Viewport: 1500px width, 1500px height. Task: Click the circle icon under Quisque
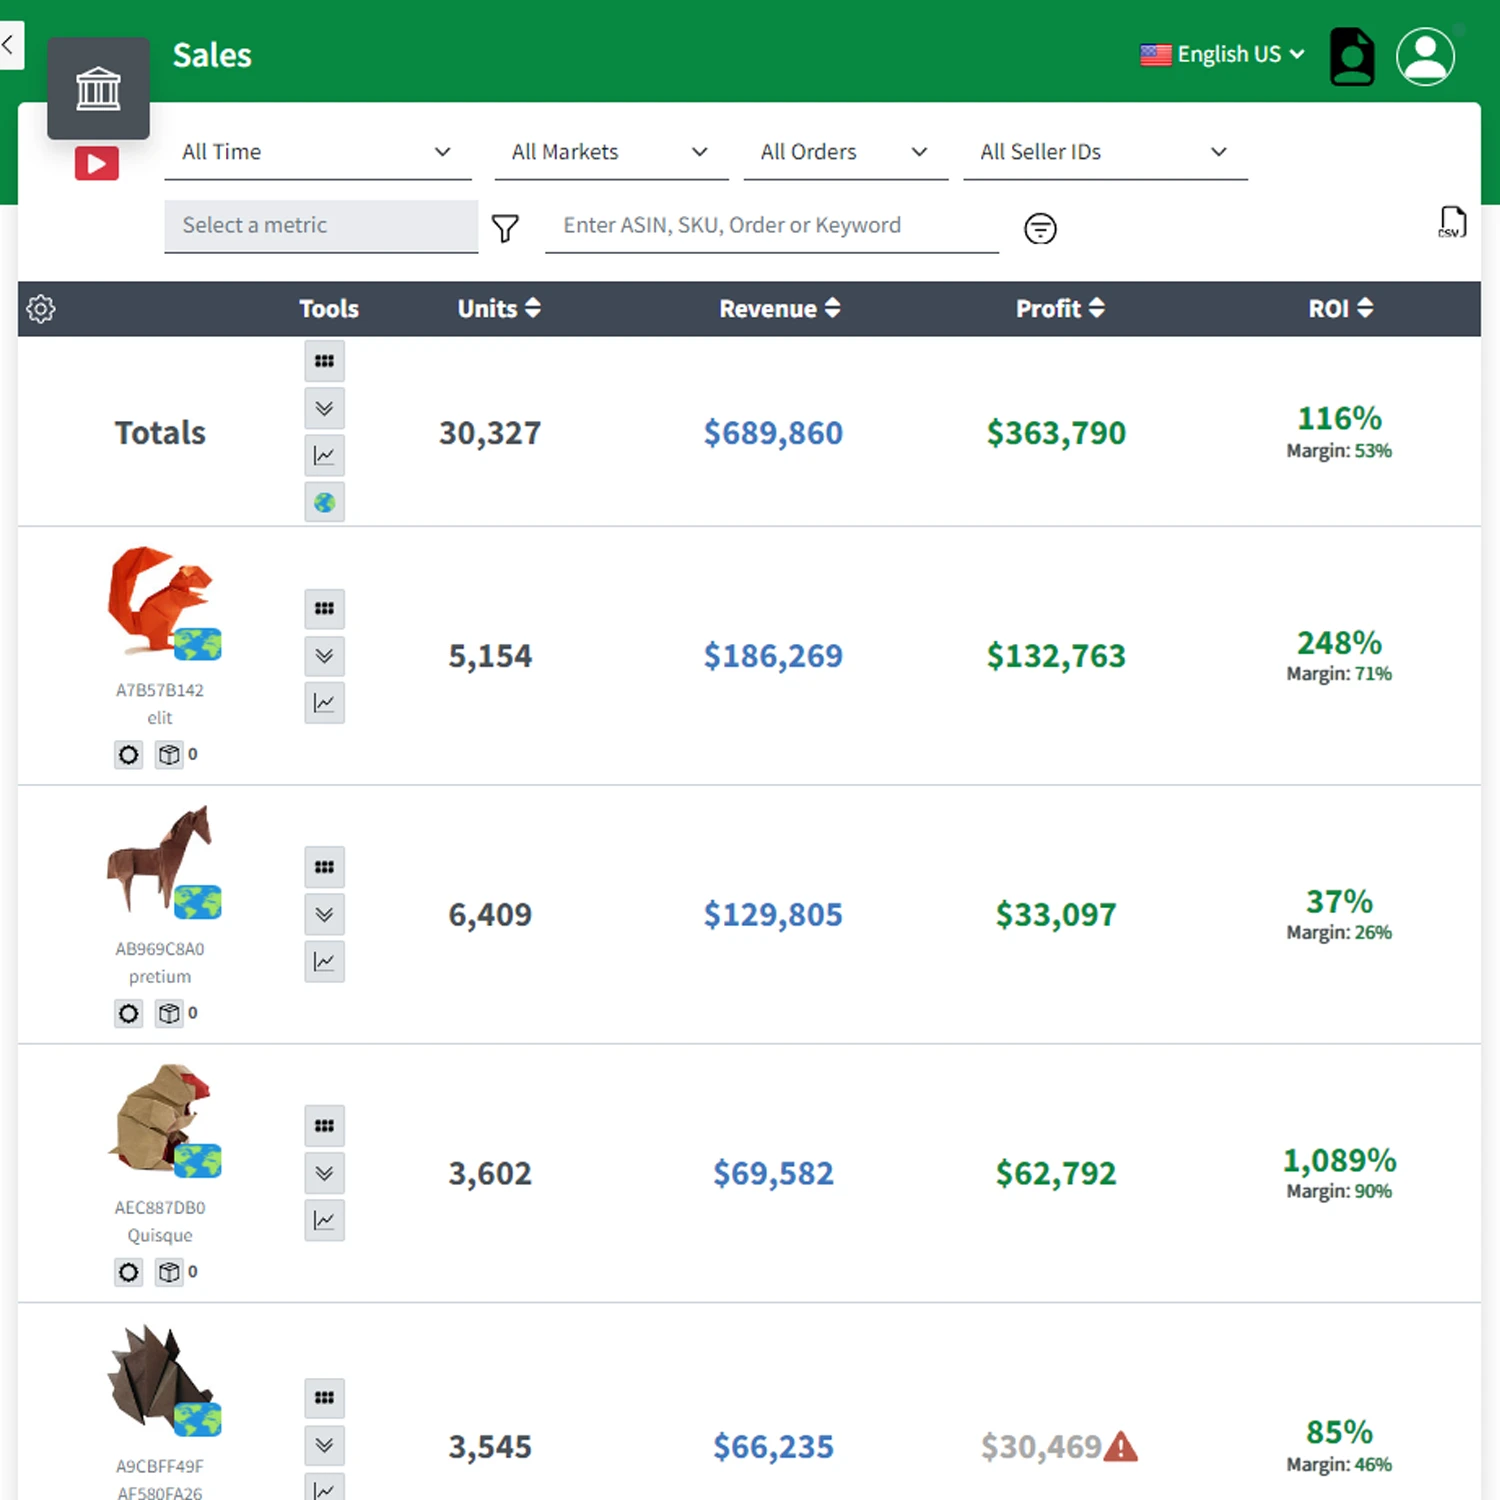129,1273
